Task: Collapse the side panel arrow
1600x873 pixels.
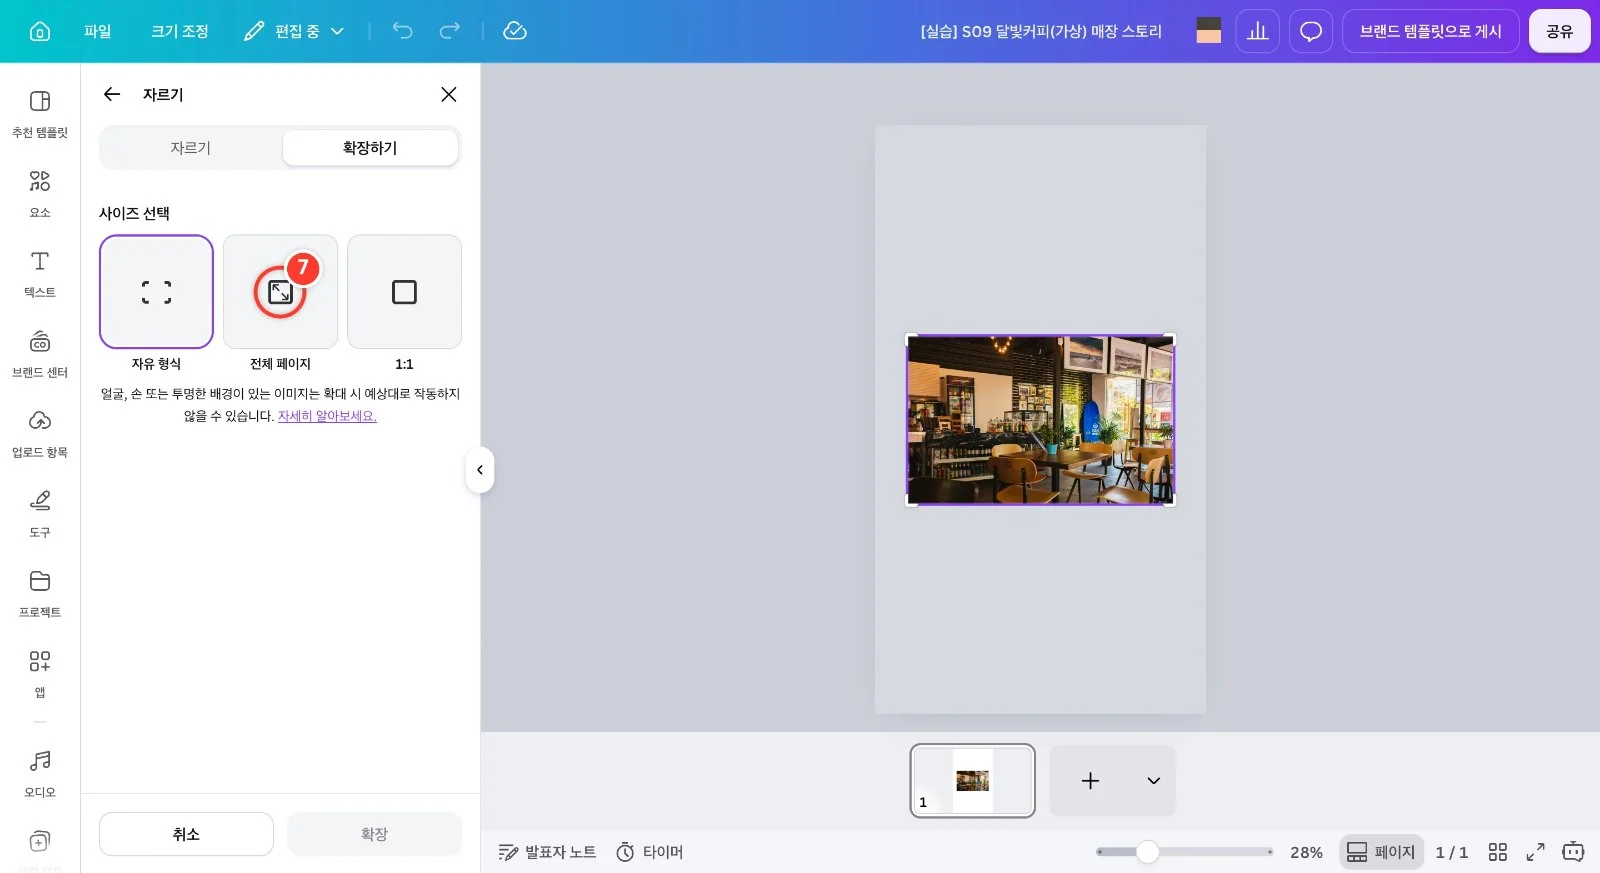Action: [480, 470]
